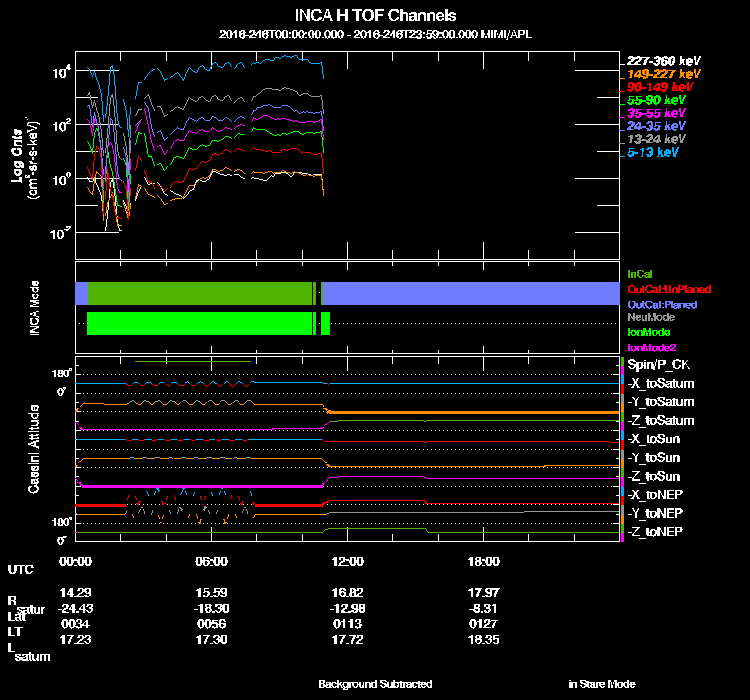Select the UTC row label
750x700 pixels.
pos(21,569)
